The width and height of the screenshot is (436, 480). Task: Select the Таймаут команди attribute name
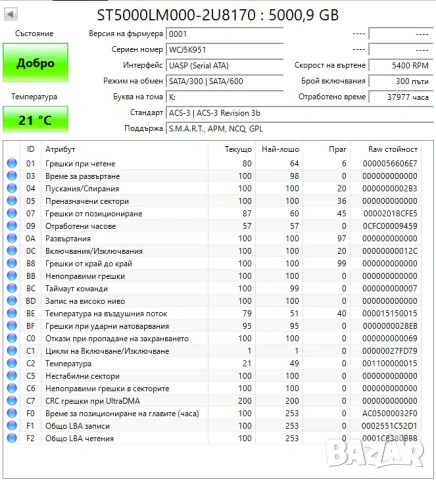tap(77, 289)
